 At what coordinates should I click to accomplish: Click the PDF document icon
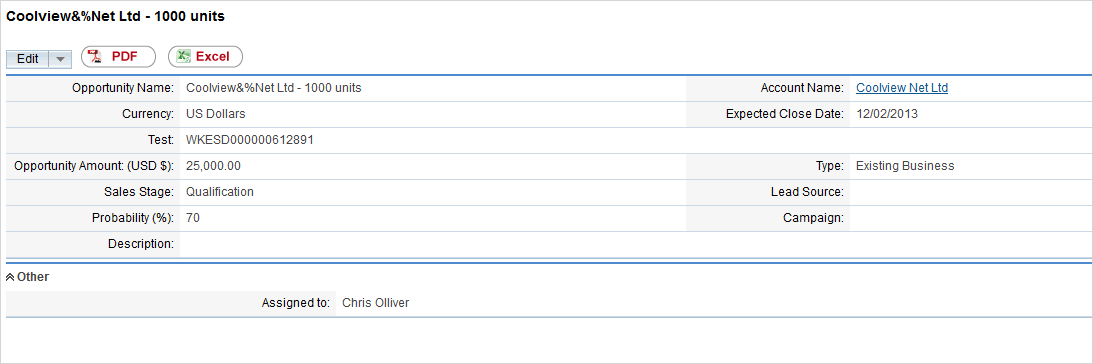[x=94, y=57]
